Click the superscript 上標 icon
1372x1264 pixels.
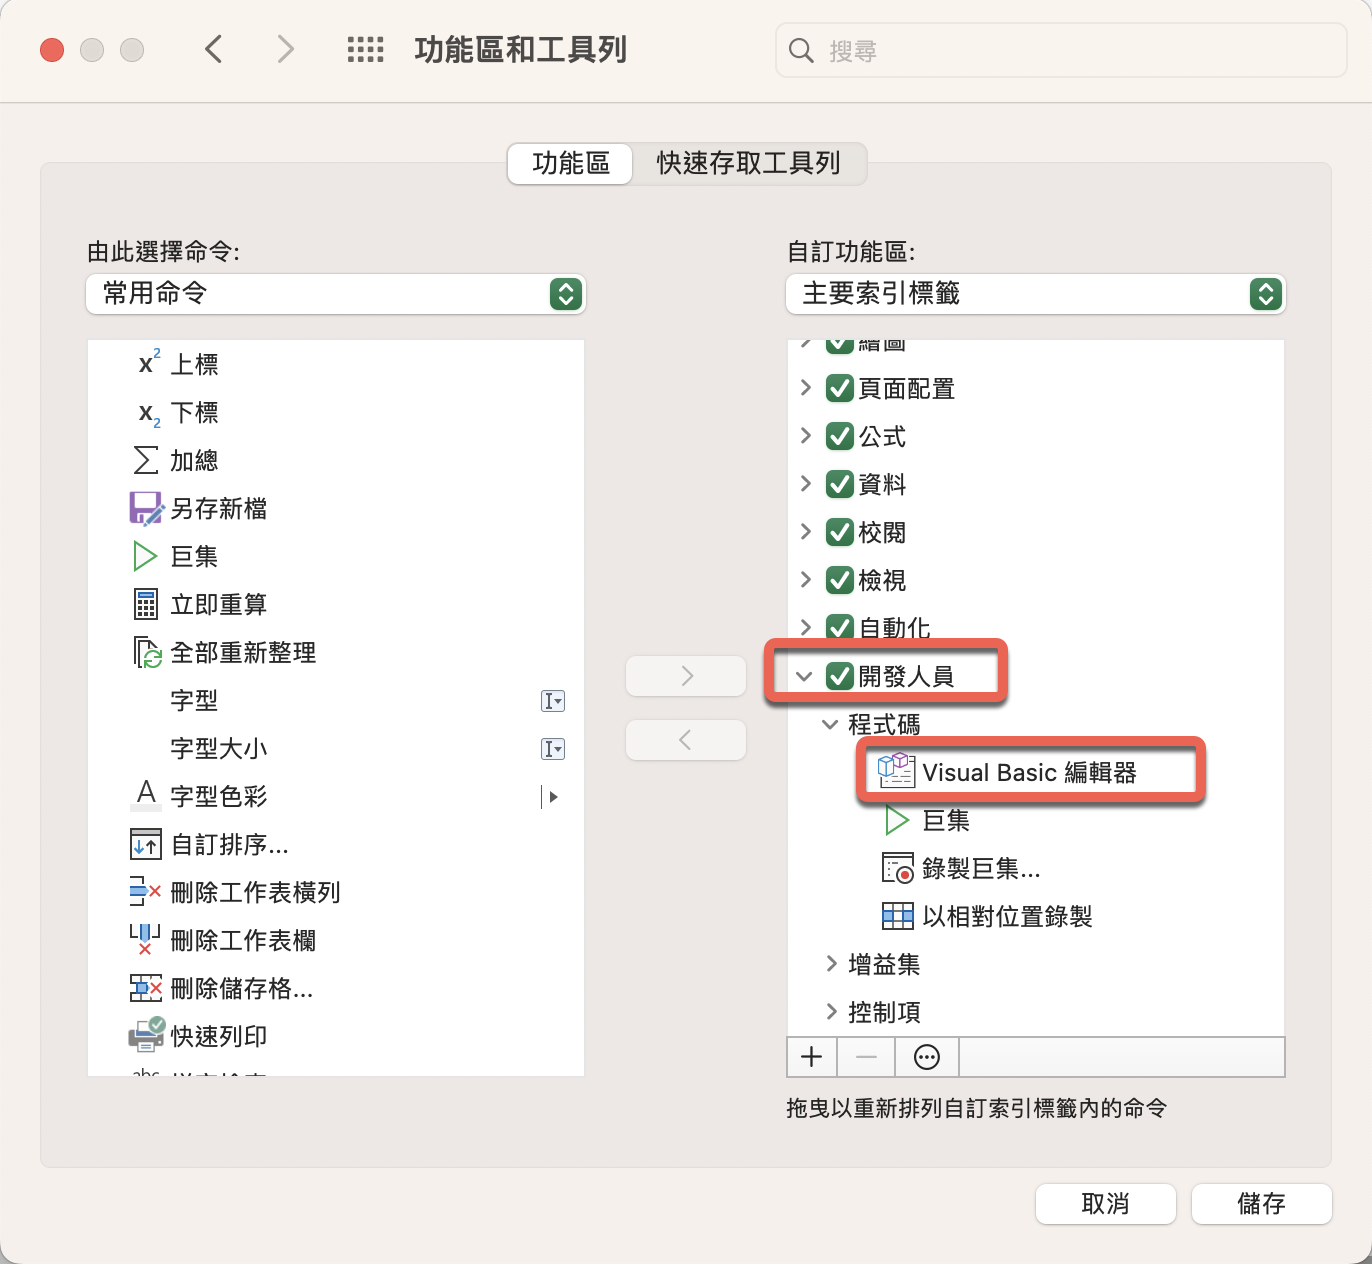click(149, 362)
